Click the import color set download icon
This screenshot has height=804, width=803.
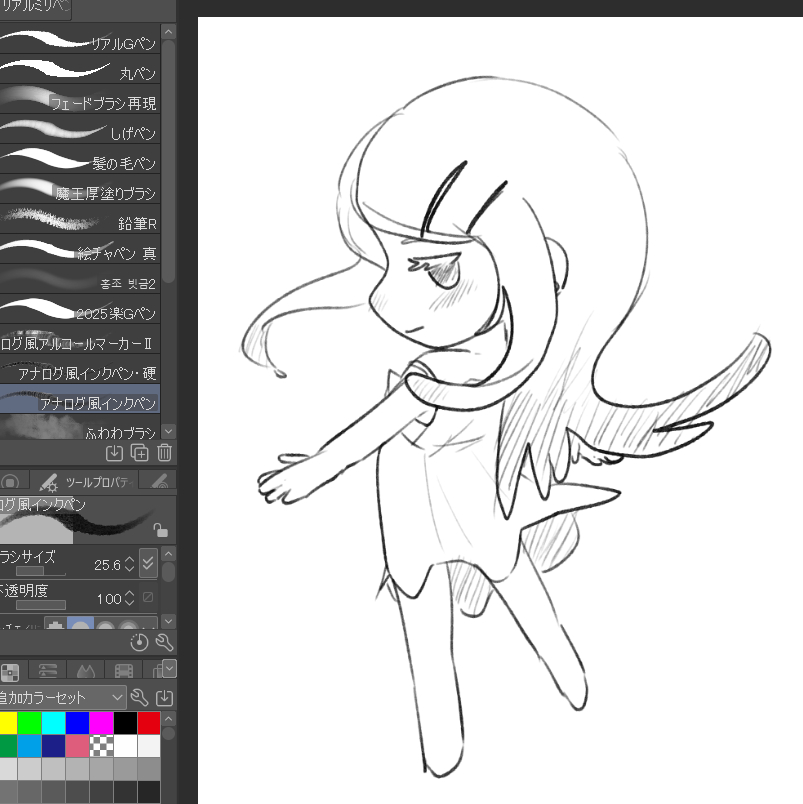tap(165, 697)
